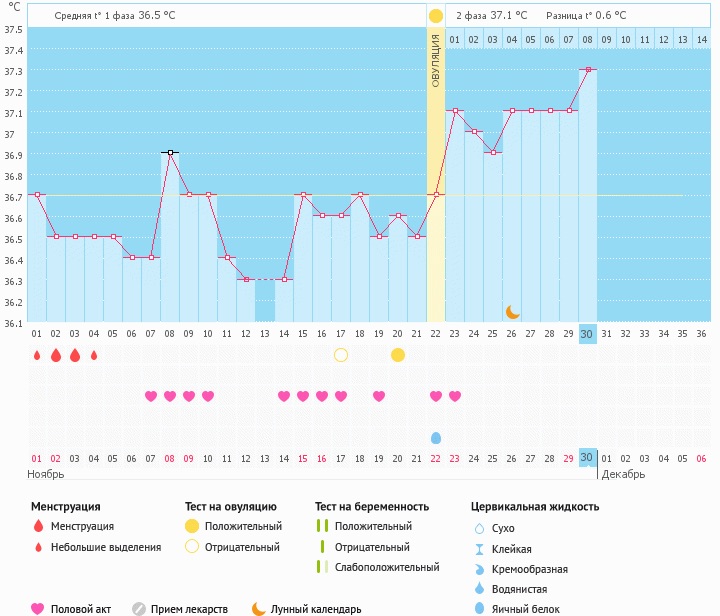
Task: Click second-phase day 08 header cell
Action: click(587, 40)
